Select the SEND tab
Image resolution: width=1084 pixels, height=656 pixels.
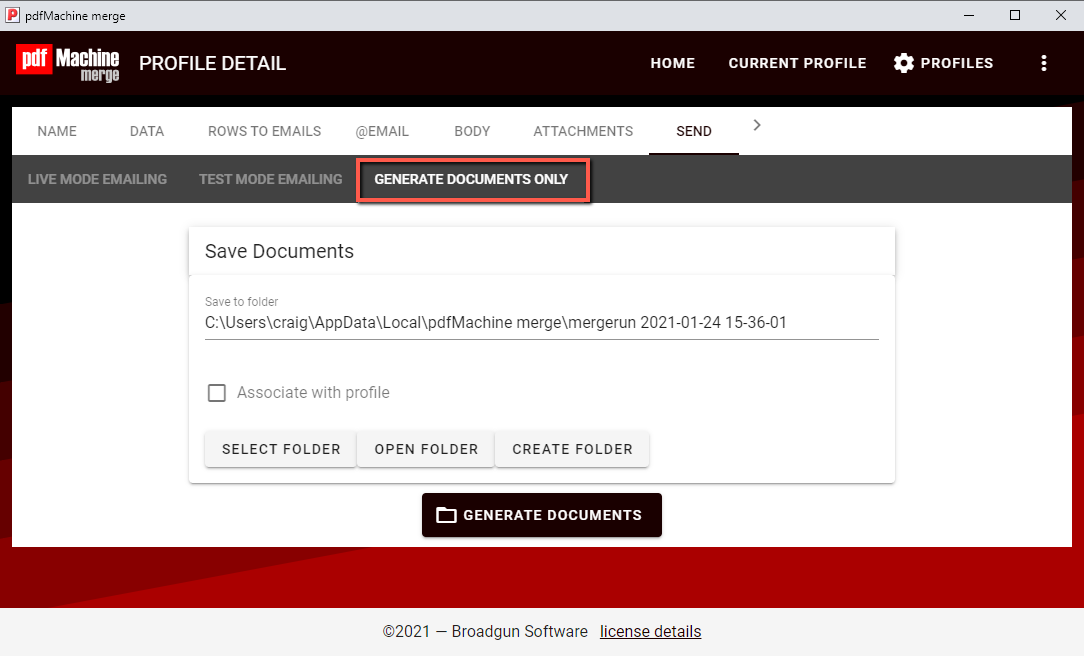[693, 131]
